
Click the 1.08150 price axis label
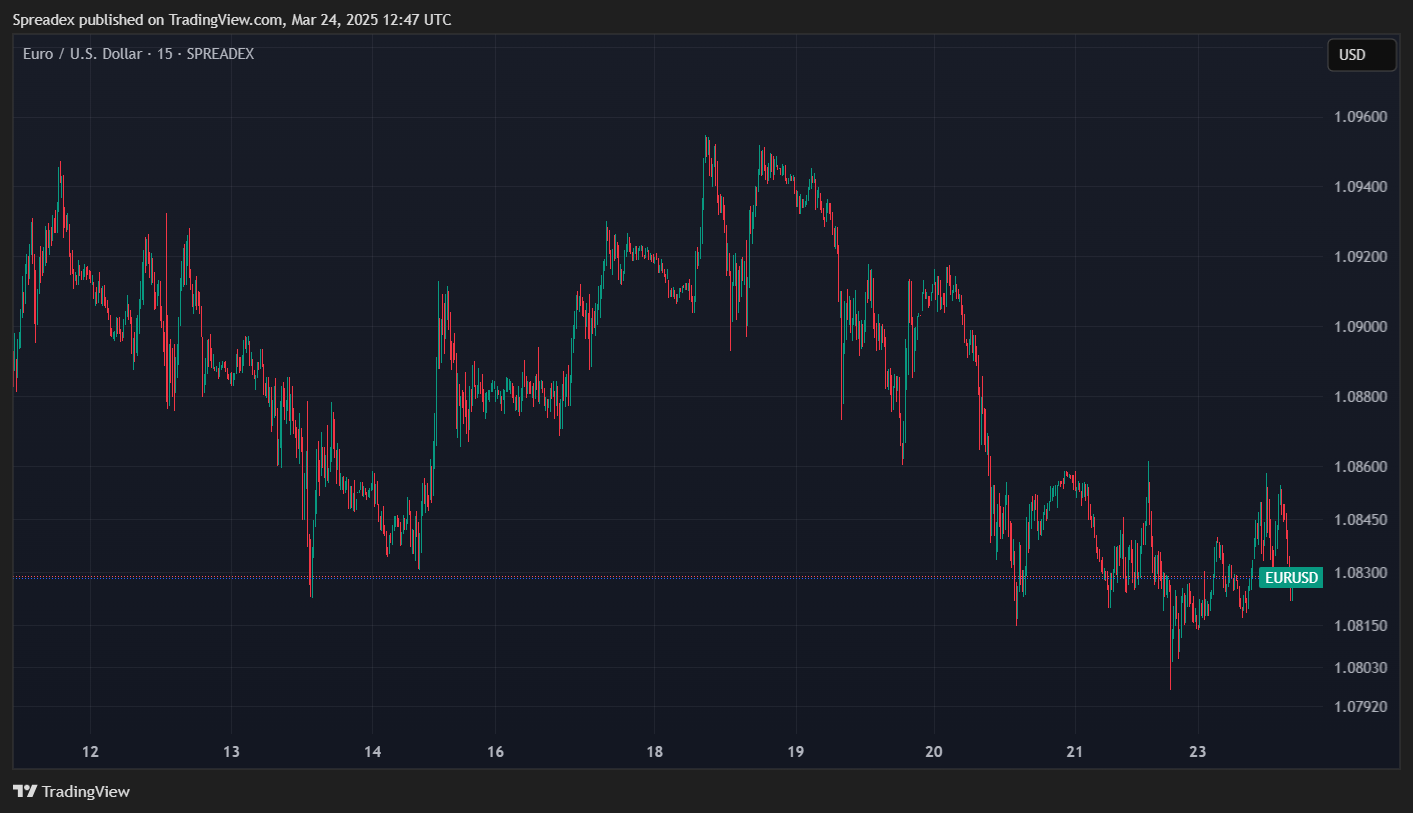pyautogui.click(x=1361, y=626)
